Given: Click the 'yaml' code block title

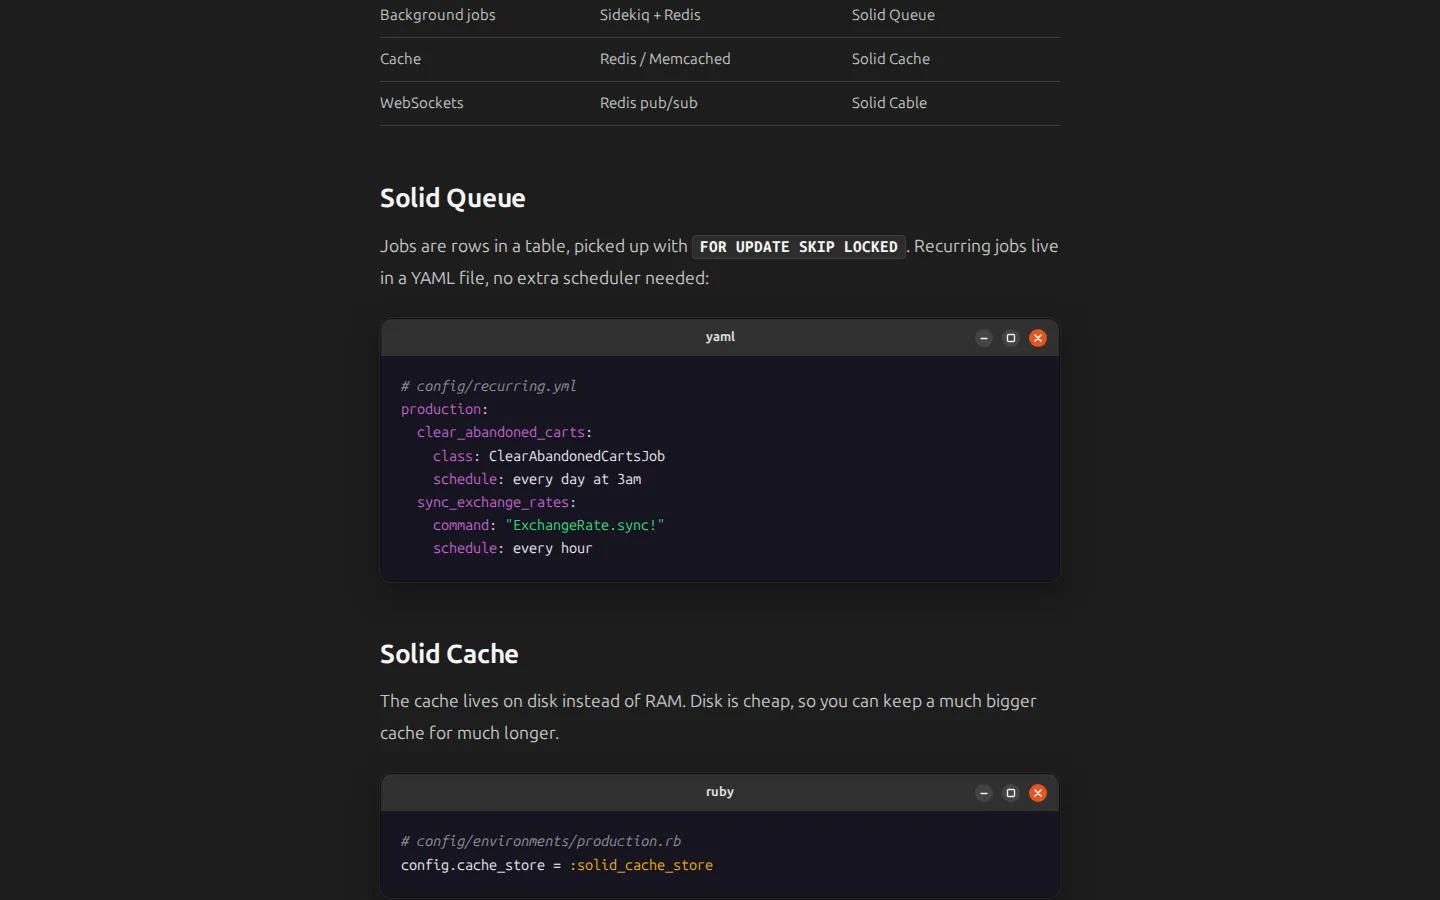Looking at the screenshot, I should 720,337.
